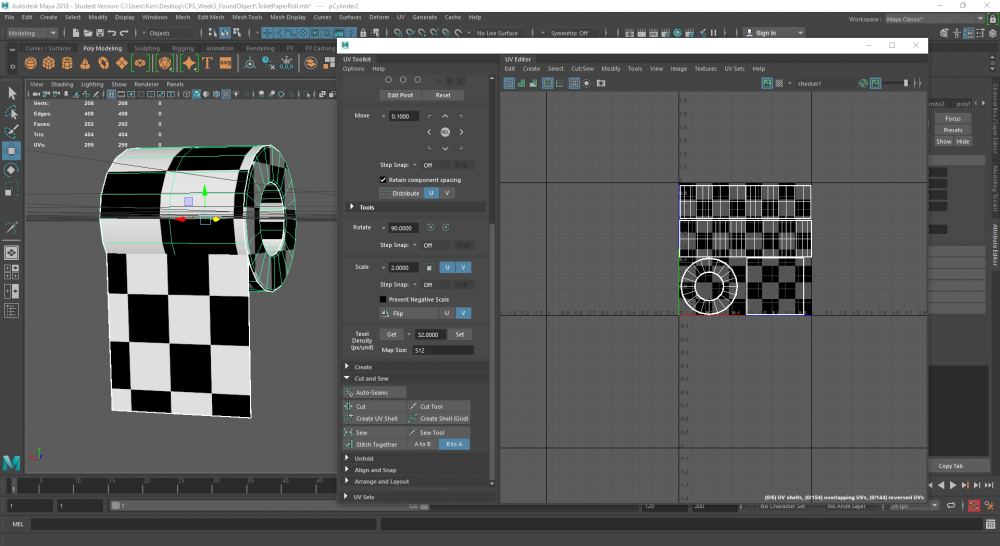Screen dimensions: 1000x546
Task: Click the polygon sphere shelf icon
Action: click(x=32, y=63)
